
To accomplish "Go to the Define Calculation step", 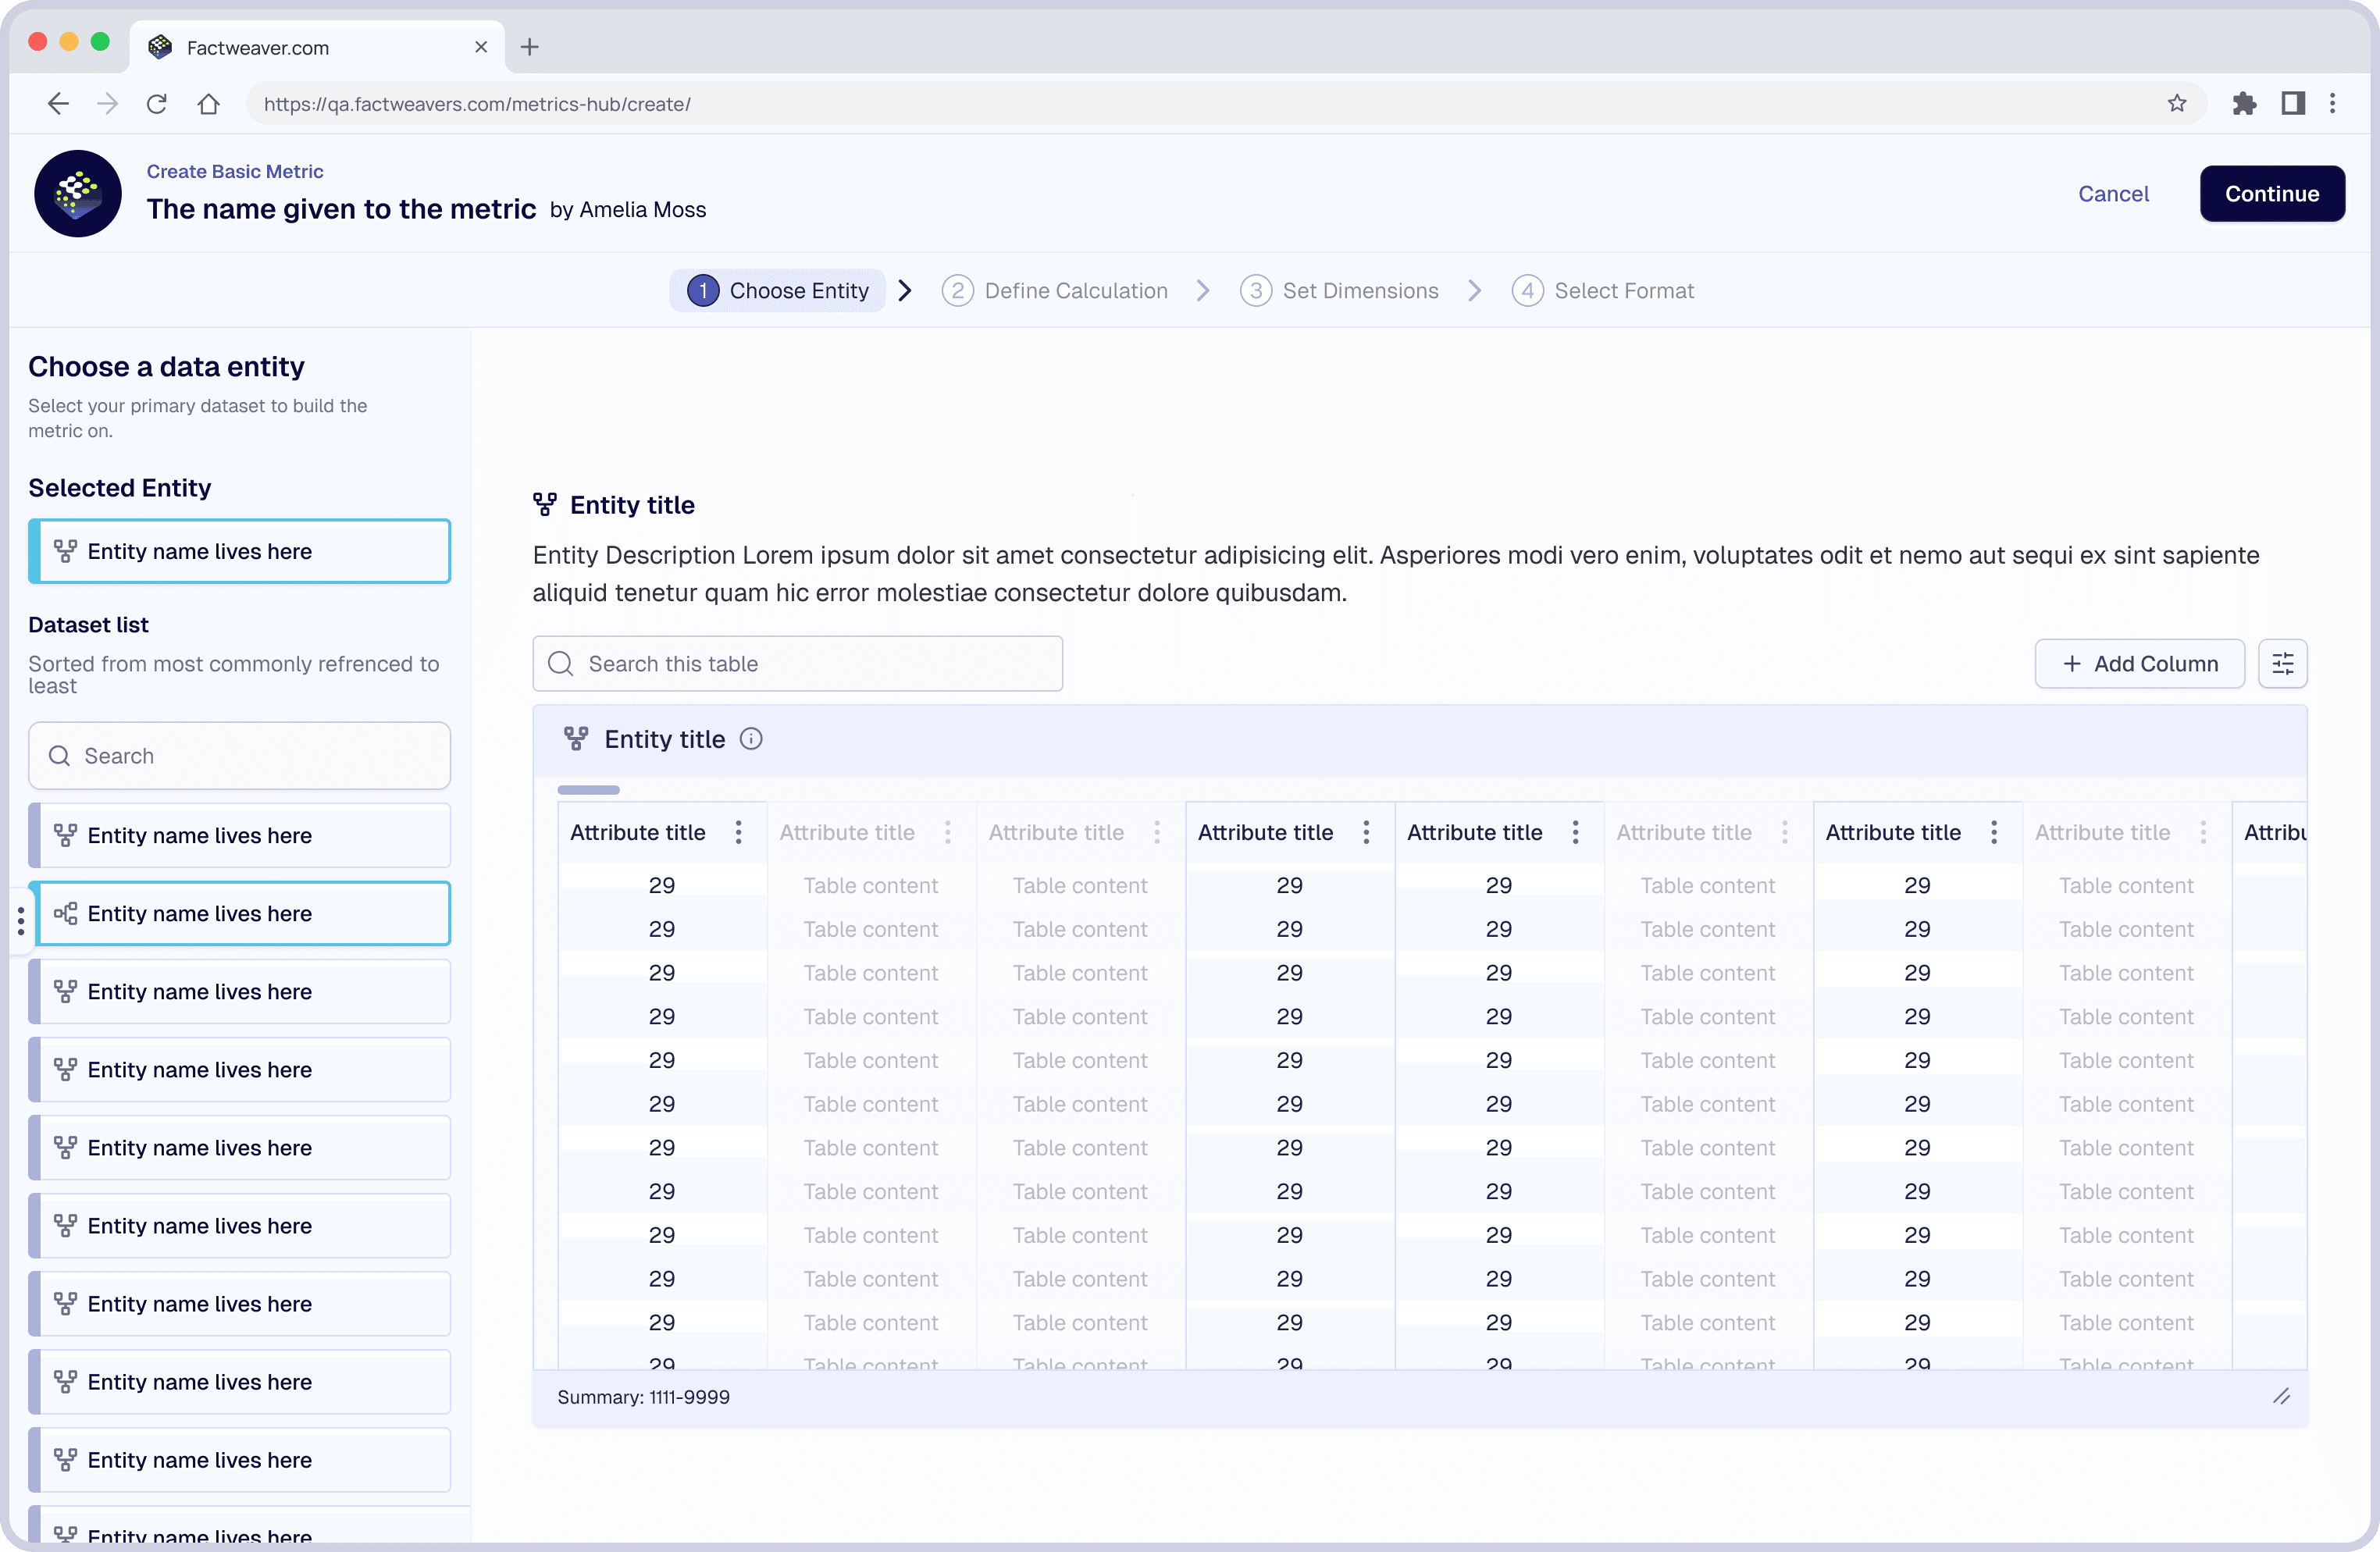I will pos(1055,291).
